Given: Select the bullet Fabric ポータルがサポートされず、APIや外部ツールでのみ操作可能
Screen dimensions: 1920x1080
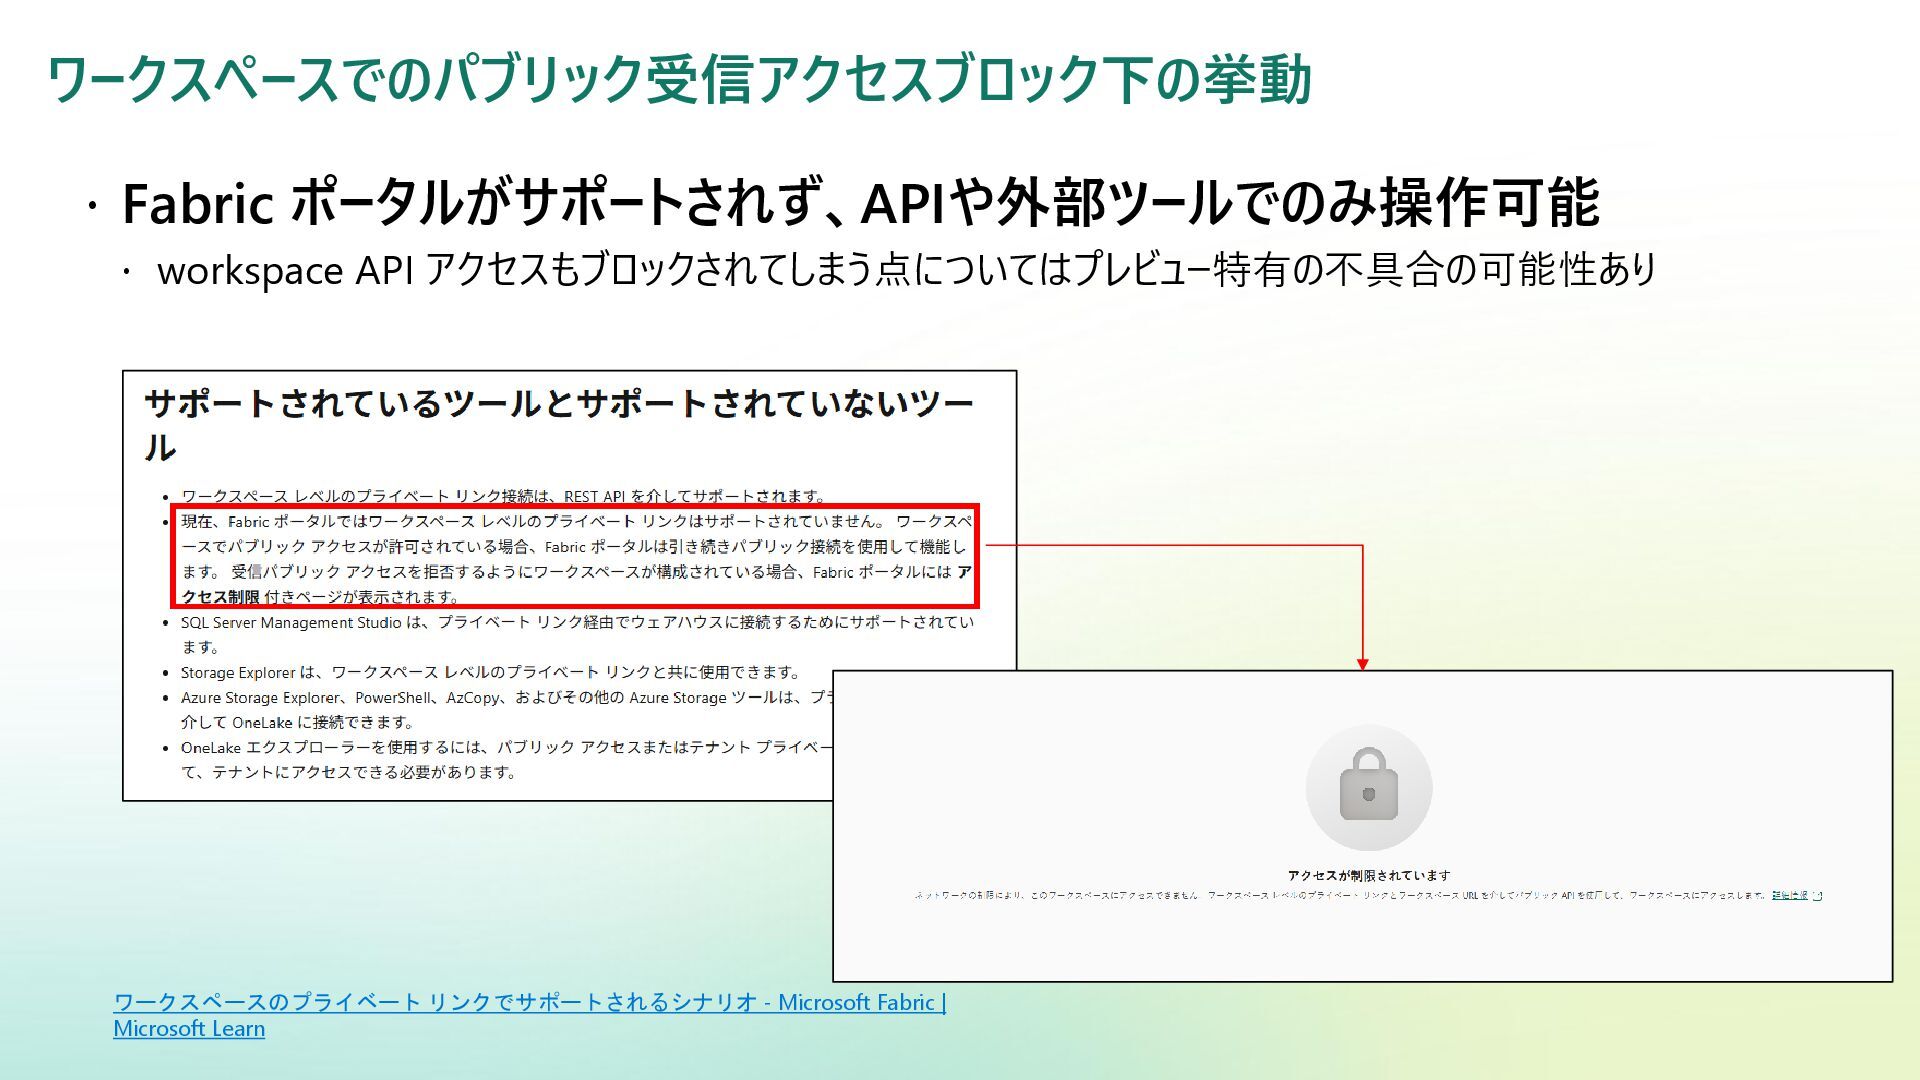Looking at the screenshot, I should (860, 203).
